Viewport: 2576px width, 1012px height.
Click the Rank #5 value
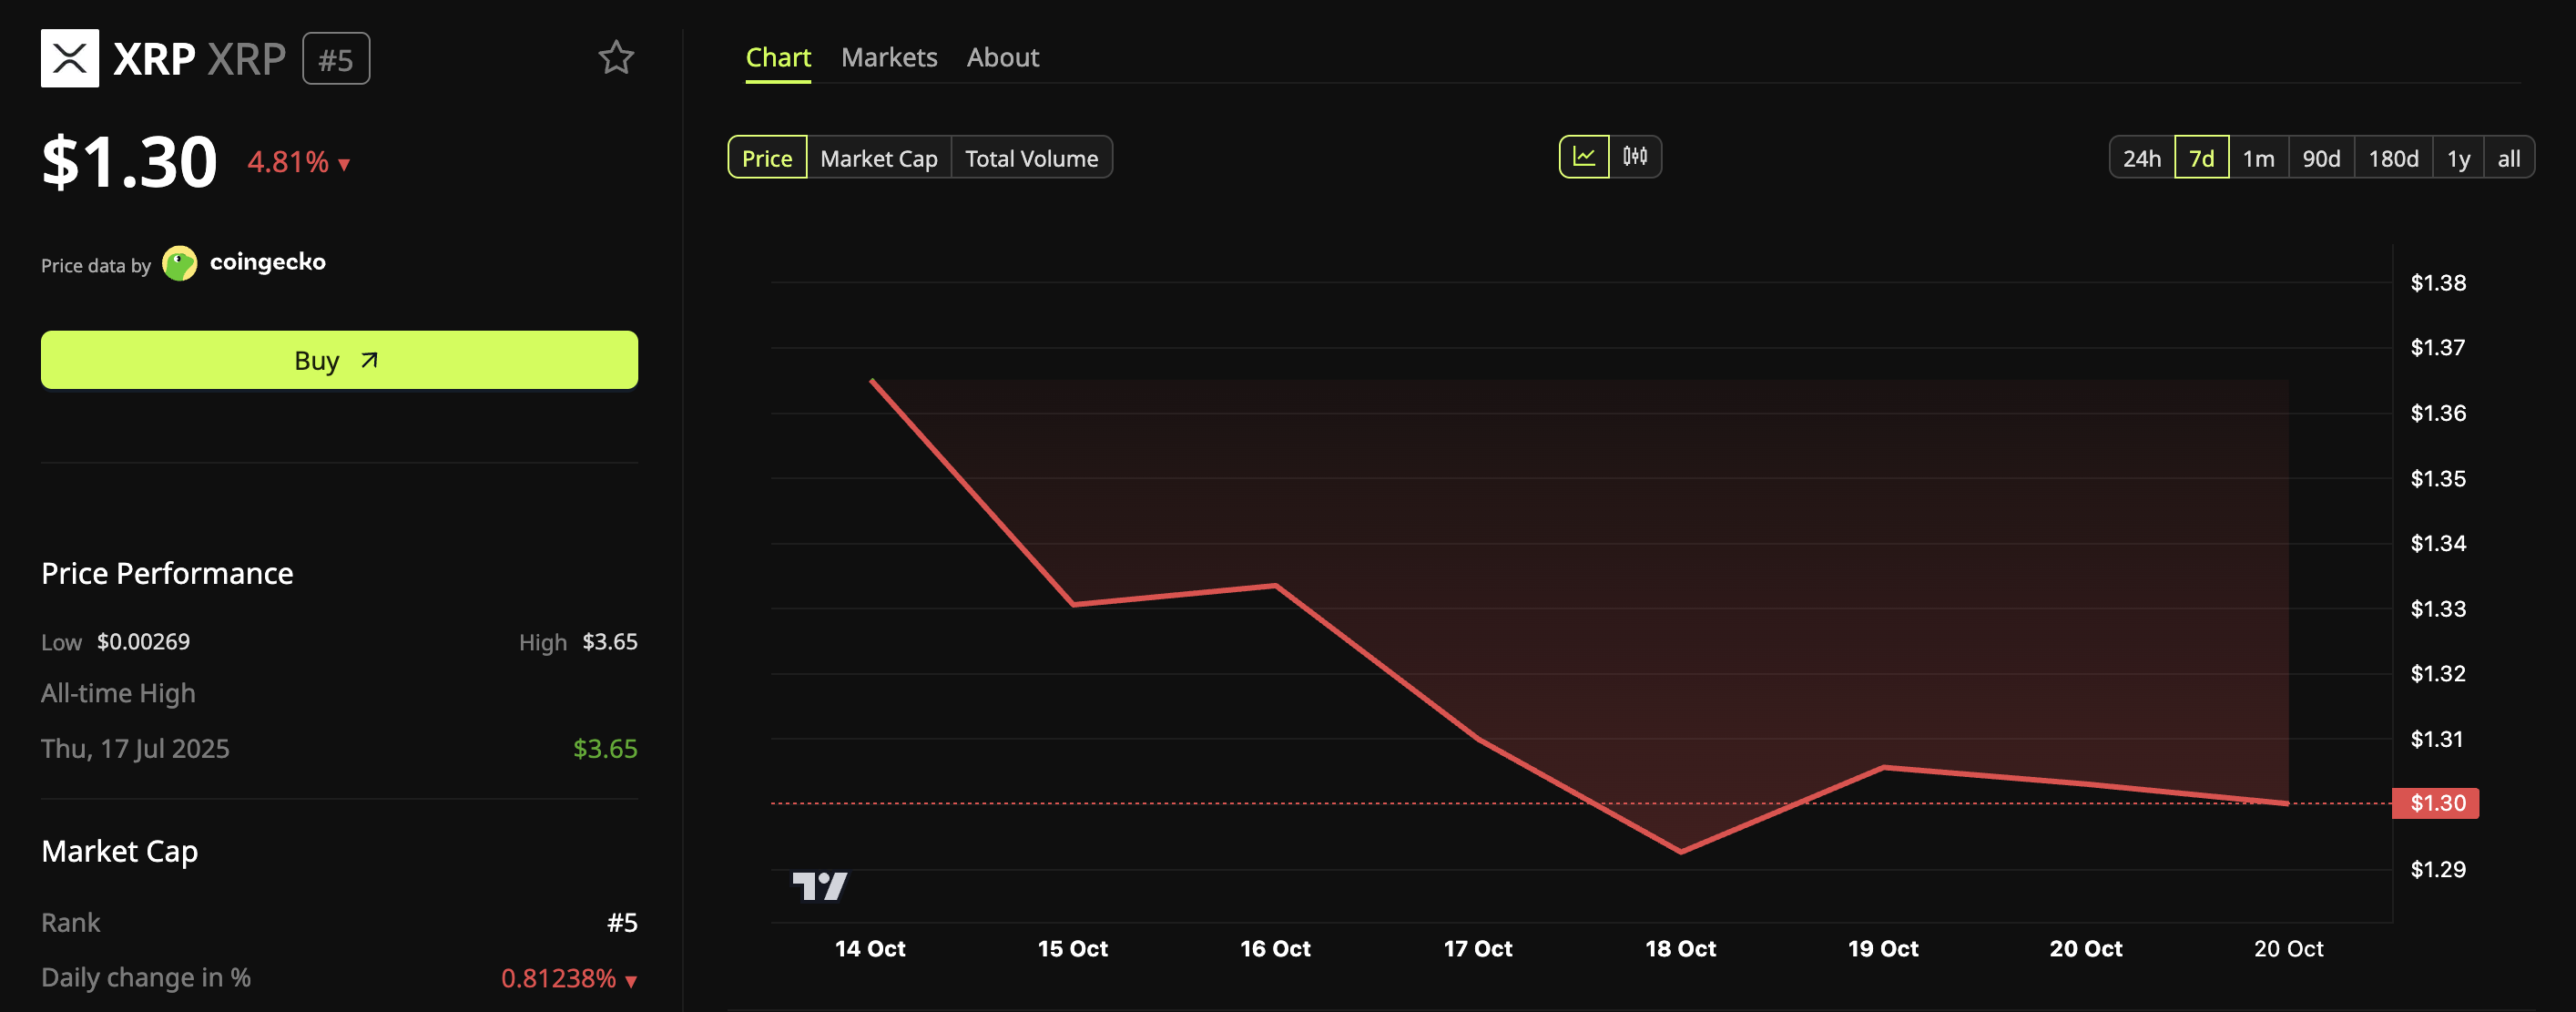click(622, 923)
